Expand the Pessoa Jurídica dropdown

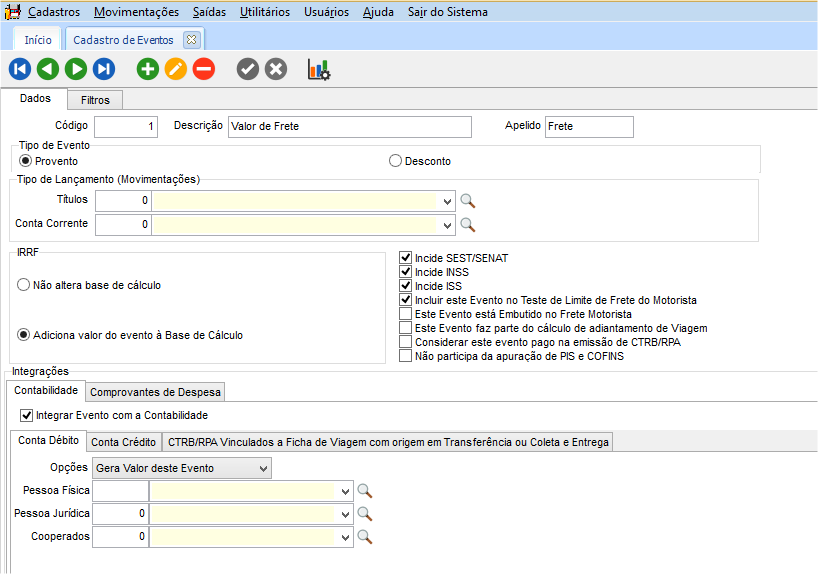pyautogui.click(x=345, y=514)
